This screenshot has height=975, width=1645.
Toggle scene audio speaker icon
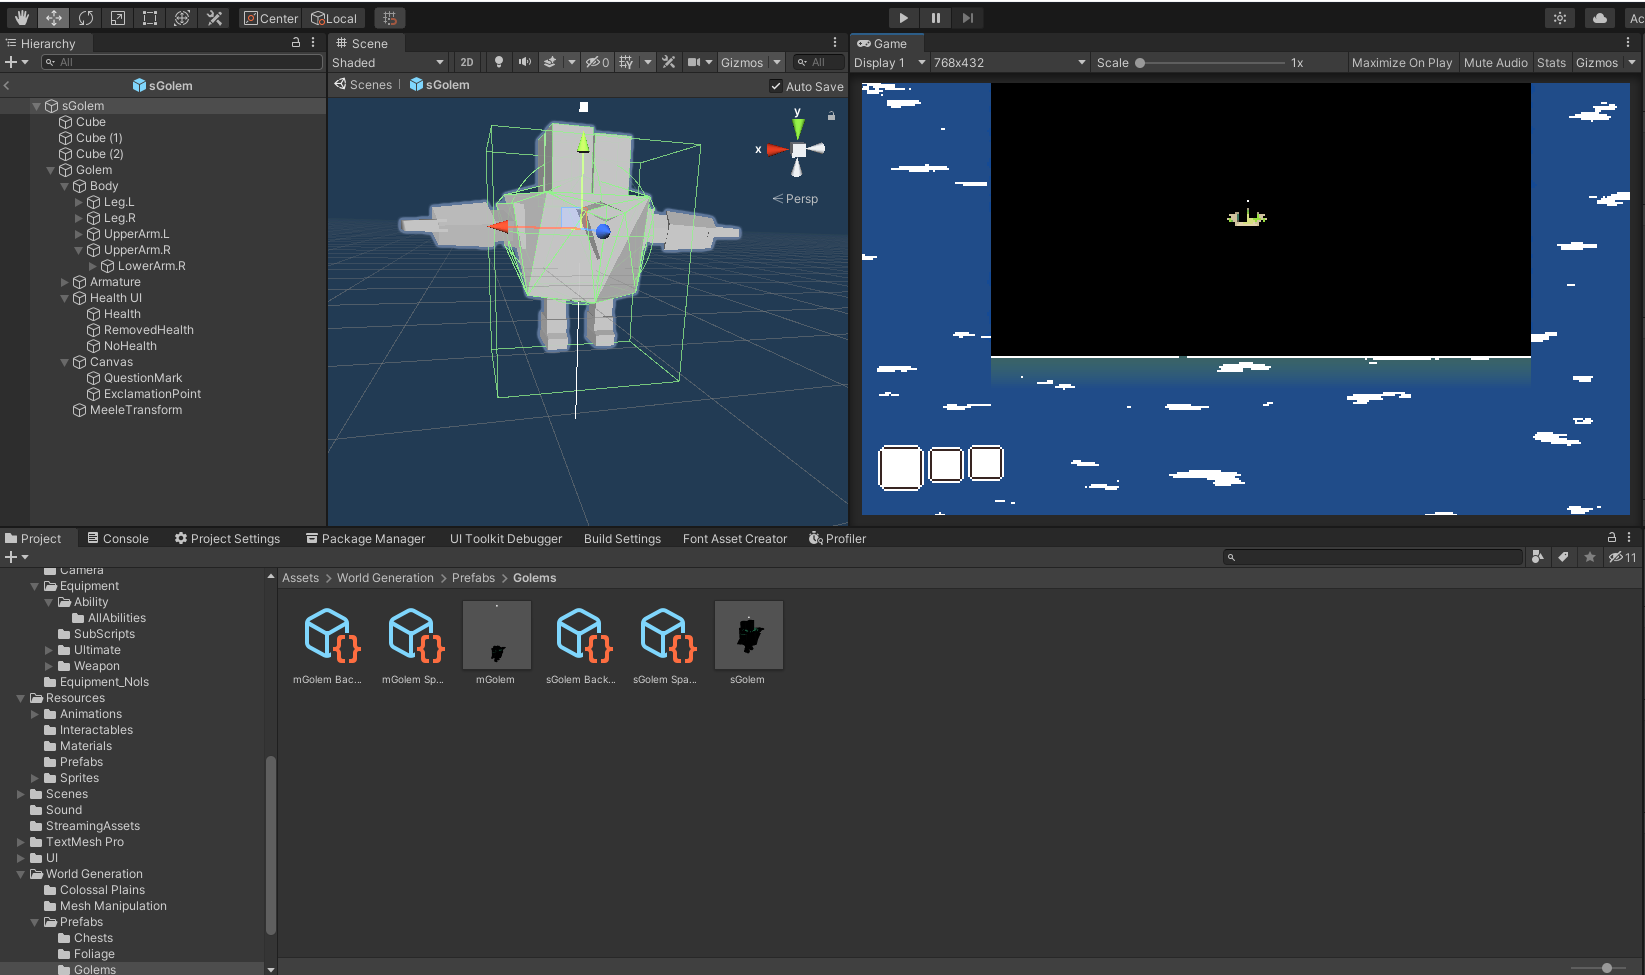(524, 62)
